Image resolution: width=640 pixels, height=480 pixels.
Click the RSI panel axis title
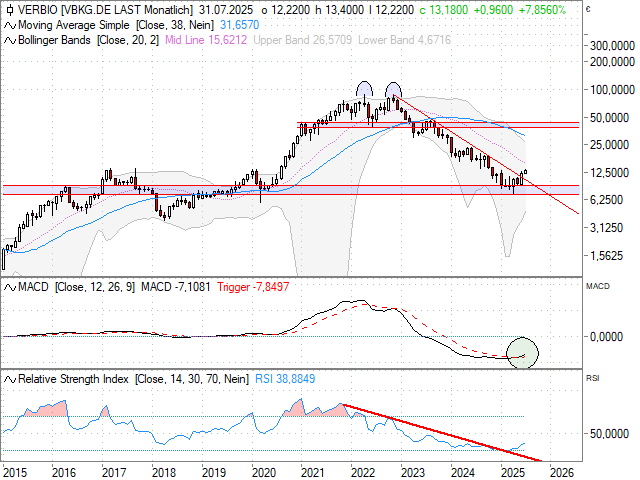(x=592, y=378)
